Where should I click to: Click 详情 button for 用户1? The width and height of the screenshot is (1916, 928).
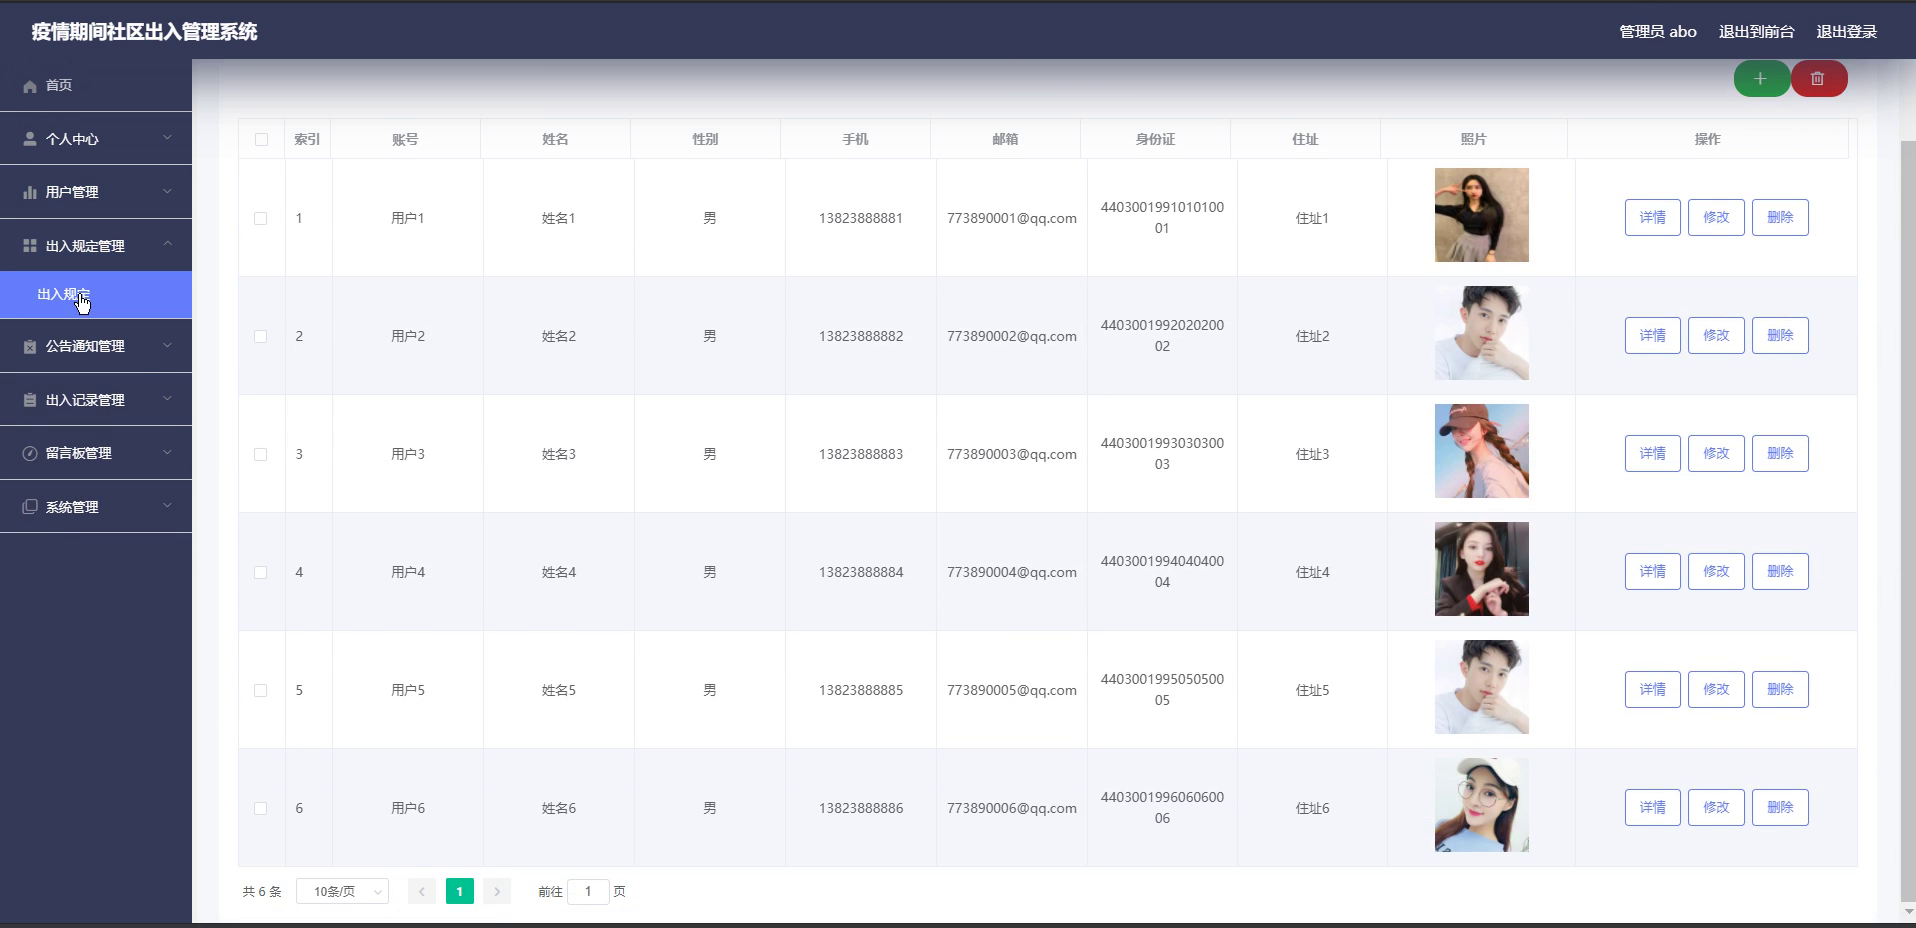pos(1653,217)
